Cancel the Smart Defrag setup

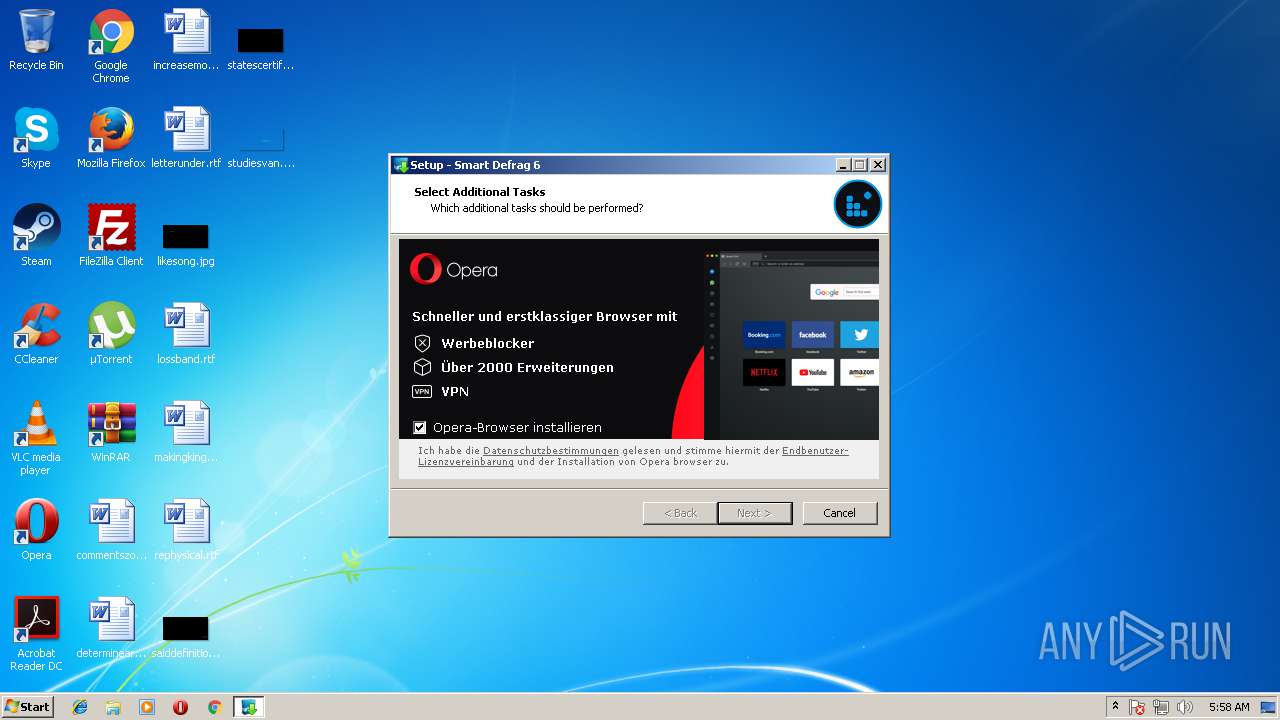click(x=840, y=513)
